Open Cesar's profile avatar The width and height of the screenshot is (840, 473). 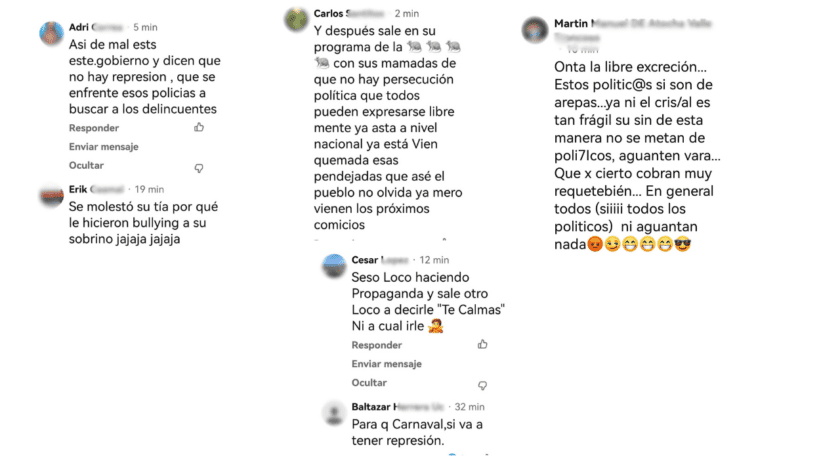(x=334, y=266)
